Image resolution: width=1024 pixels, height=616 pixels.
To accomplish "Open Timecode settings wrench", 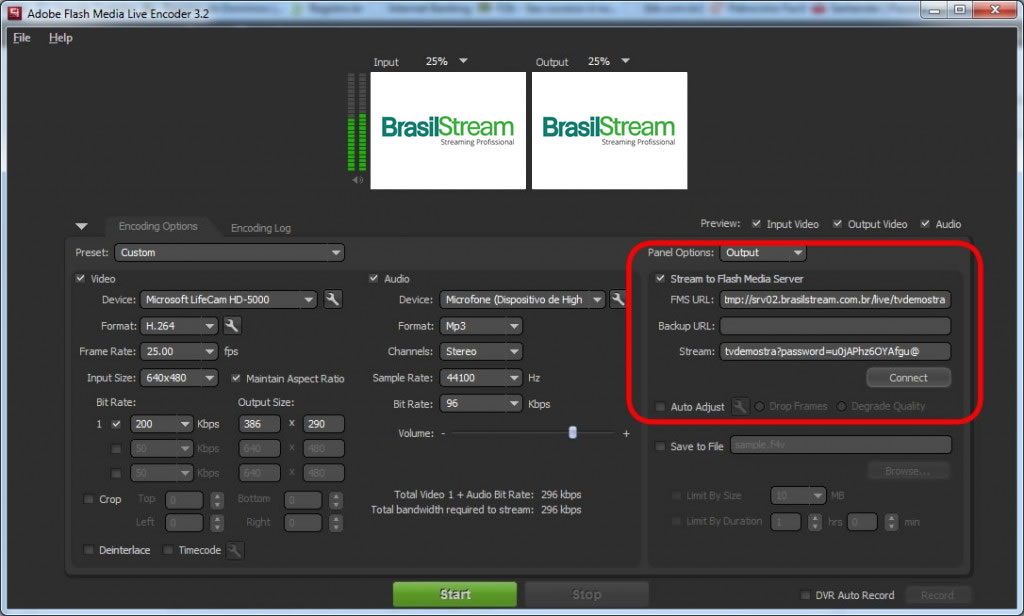I will pos(234,550).
